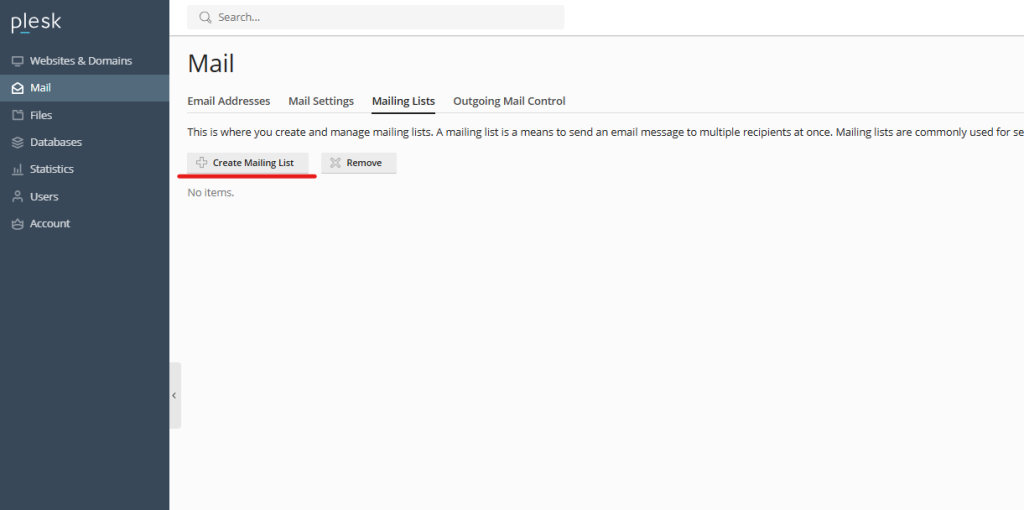Screen dimensions: 1024x510
Task: Open Outgoing Mail Control tab
Action: (x=509, y=101)
